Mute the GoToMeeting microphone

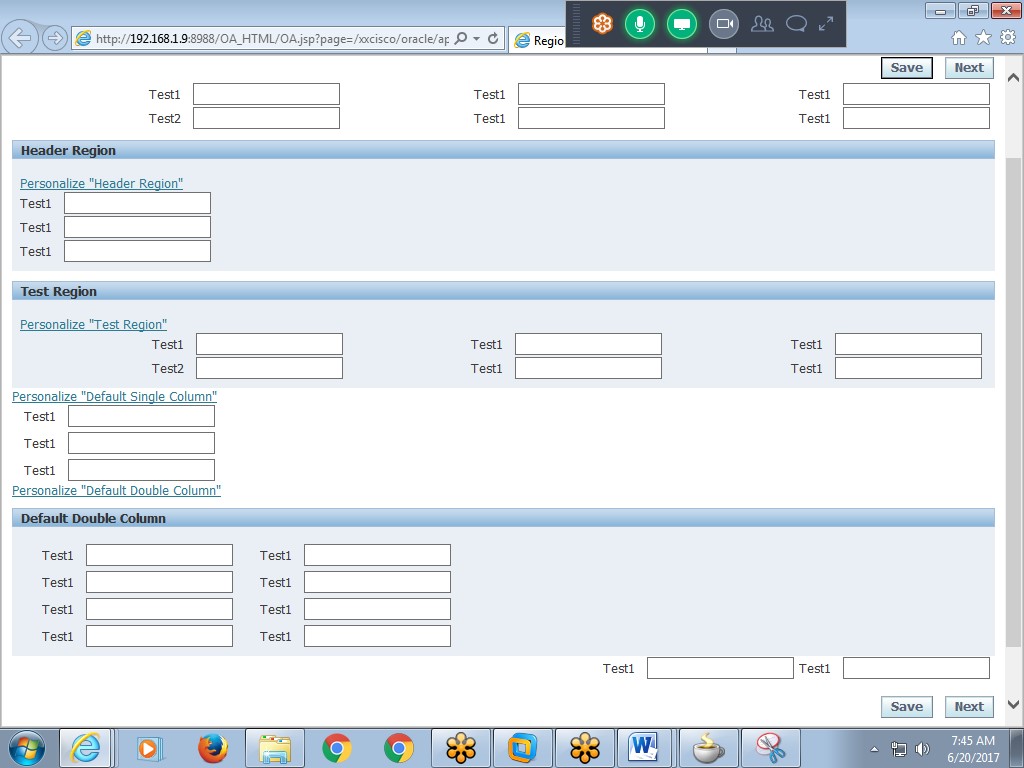pyautogui.click(x=641, y=25)
